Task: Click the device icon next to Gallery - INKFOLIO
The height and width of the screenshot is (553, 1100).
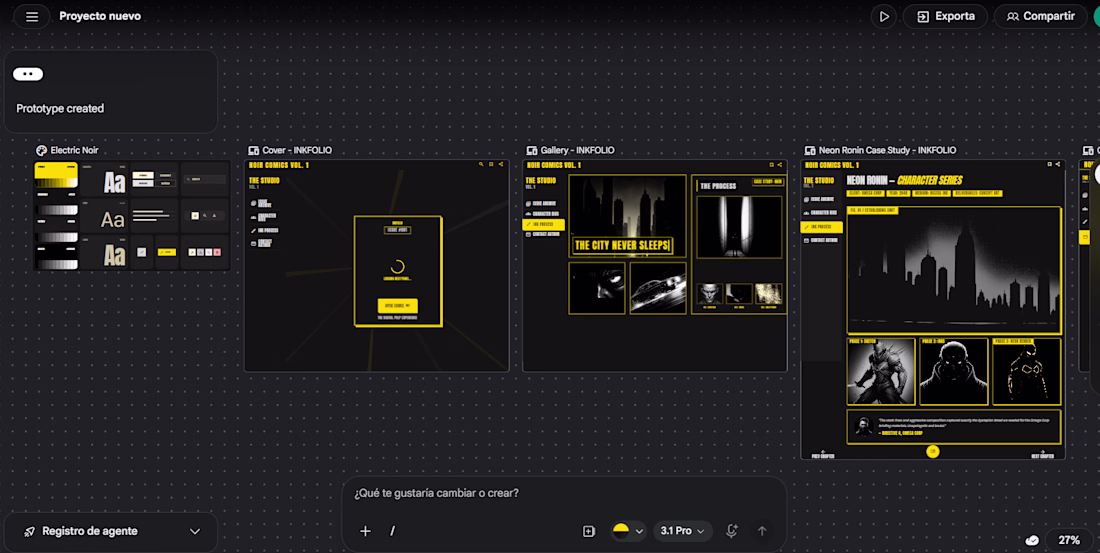Action: (x=532, y=150)
